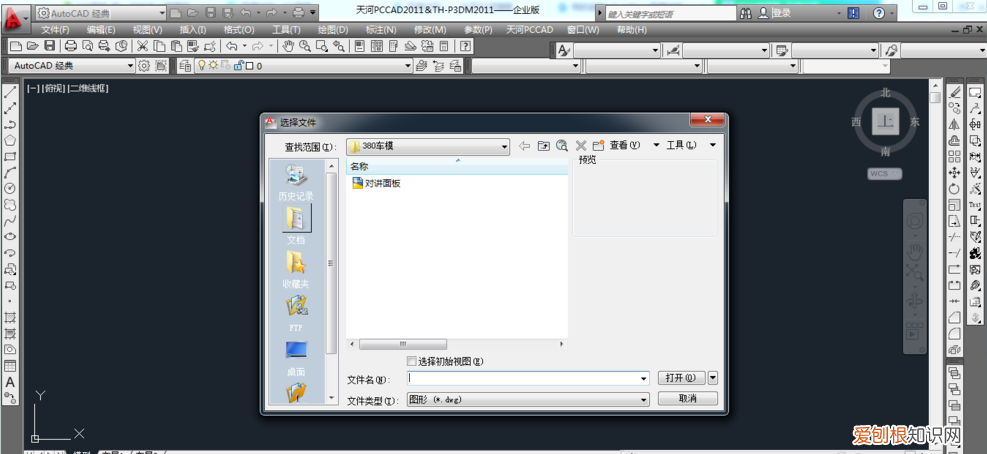Select the 对讲面板 file in the list

(376, 183)
